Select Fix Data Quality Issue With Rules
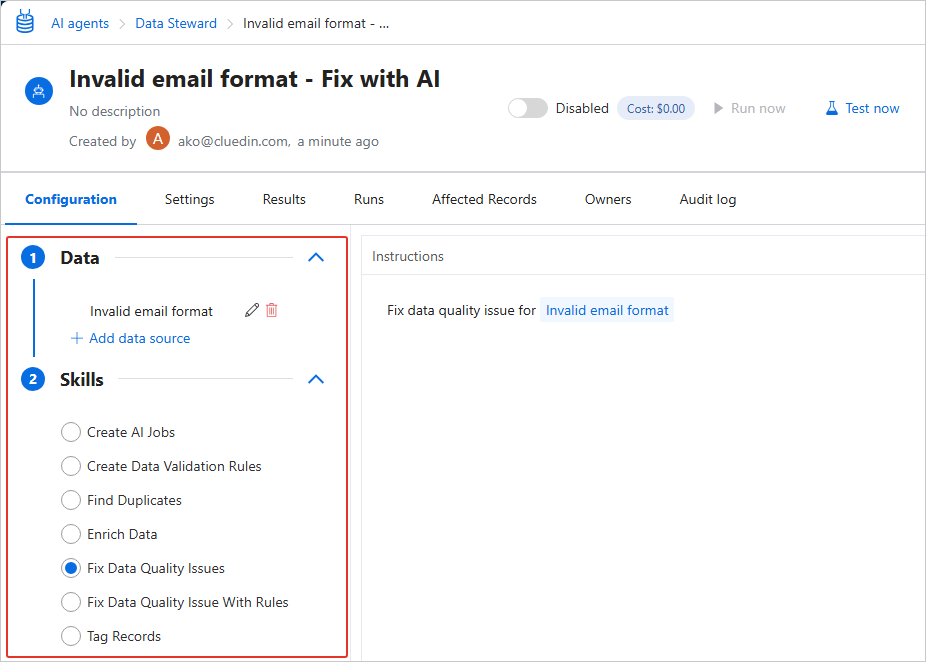 click(x=71, y=602)
